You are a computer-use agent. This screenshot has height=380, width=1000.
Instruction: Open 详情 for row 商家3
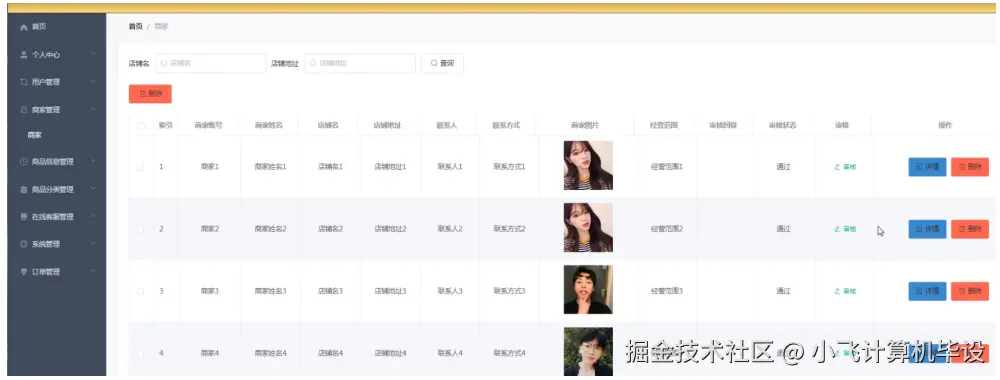[x=927, y=291]
